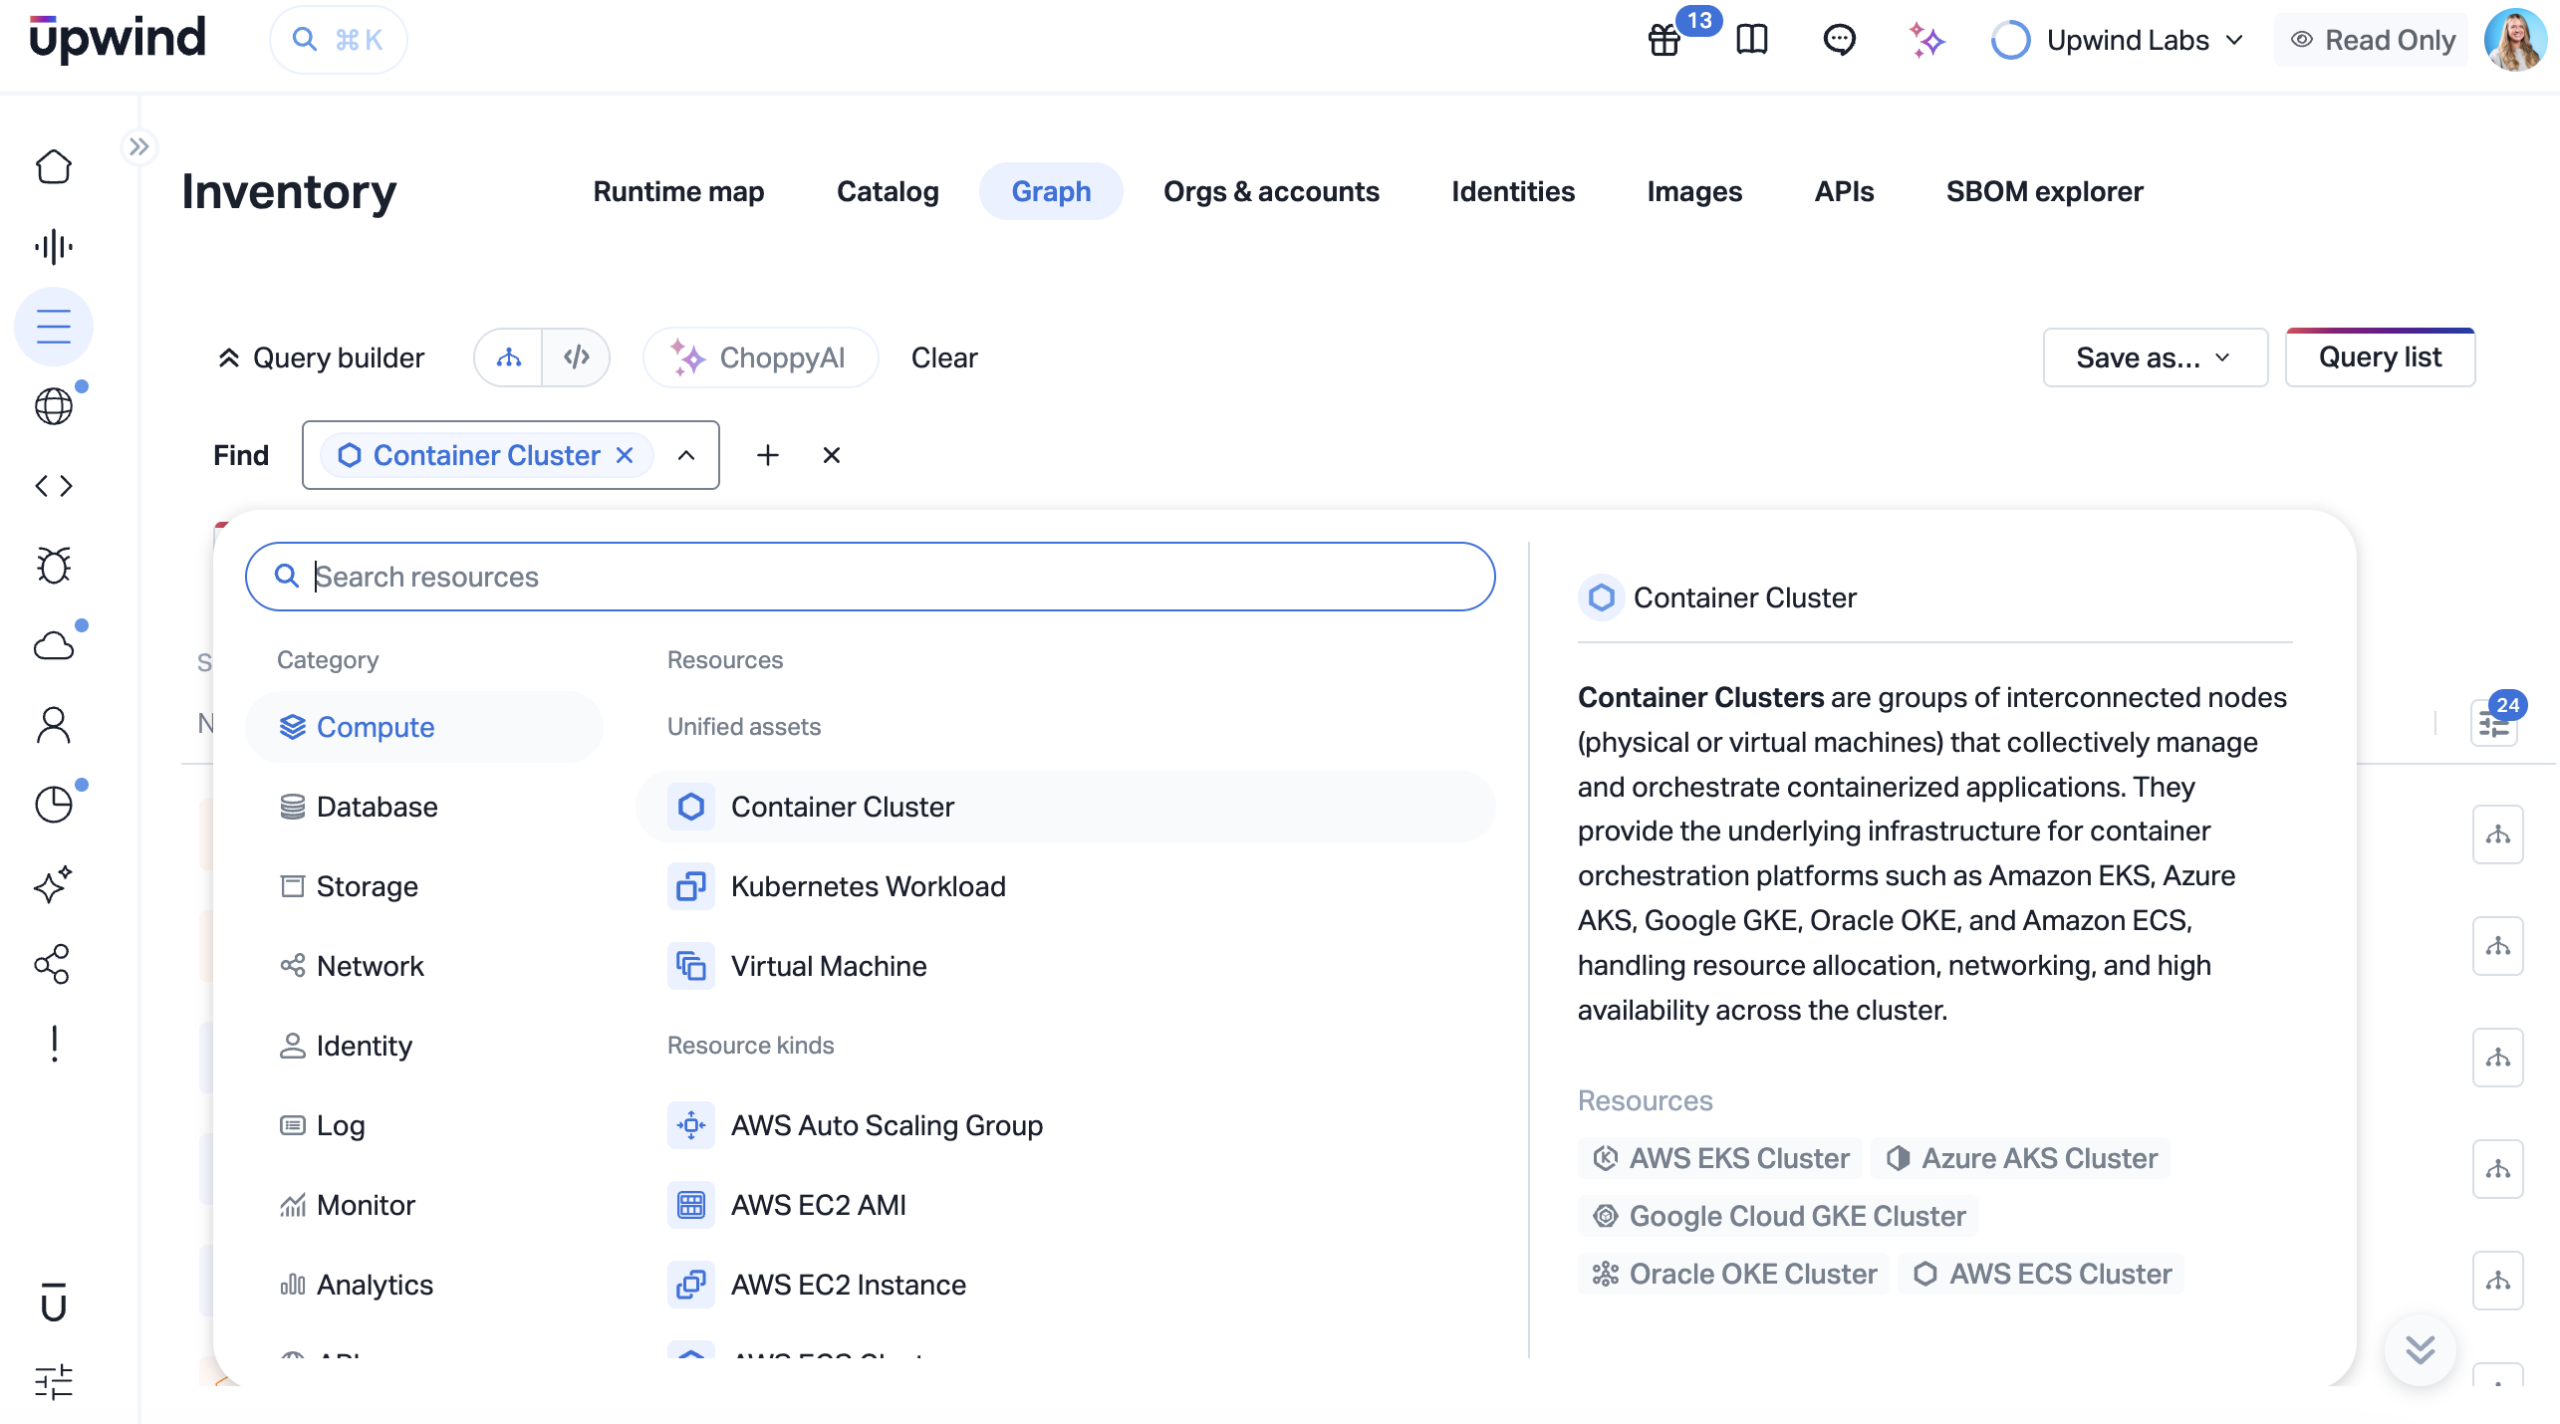The width and height of the screenshot is (2560, 1424).
Task: Choose Kubernetes Workload resource
Action: pyautogui.click(x=1066, y=887)
